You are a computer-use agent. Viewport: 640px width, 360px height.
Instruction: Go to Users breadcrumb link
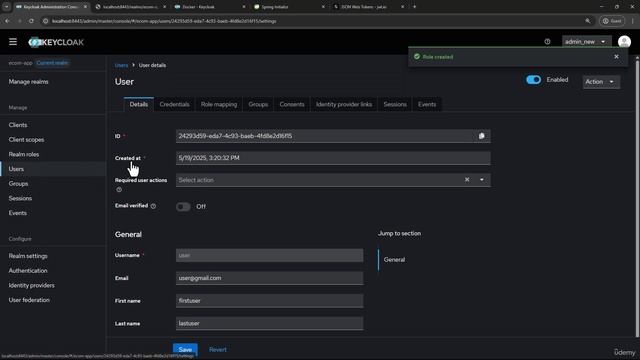(x=121, y=65)
